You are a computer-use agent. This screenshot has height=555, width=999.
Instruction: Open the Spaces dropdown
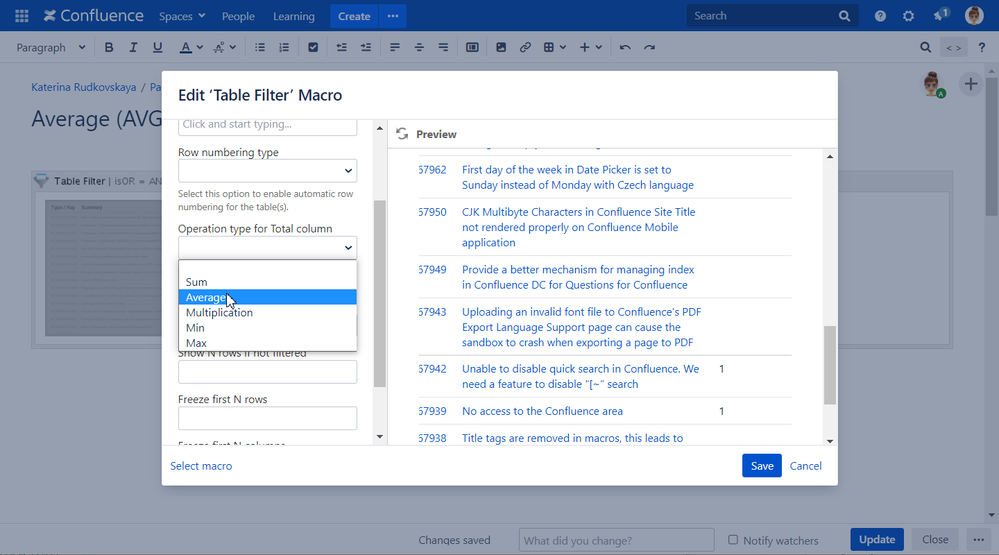[182, 16]
